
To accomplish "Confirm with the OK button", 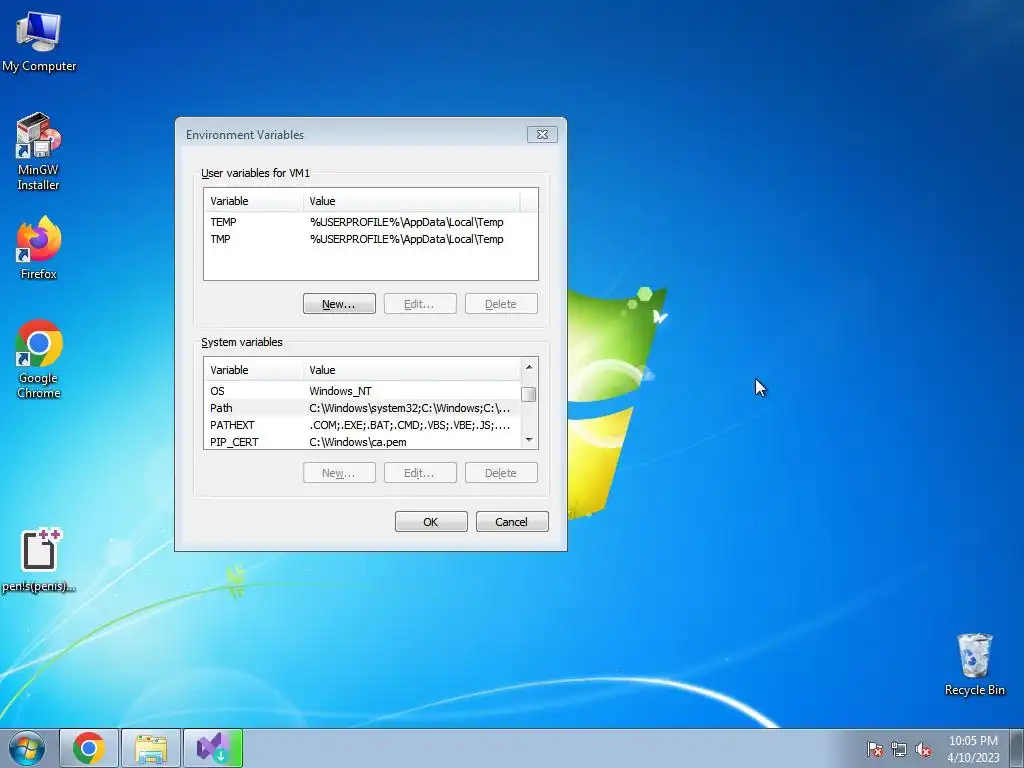I will (x=431, y=522).
